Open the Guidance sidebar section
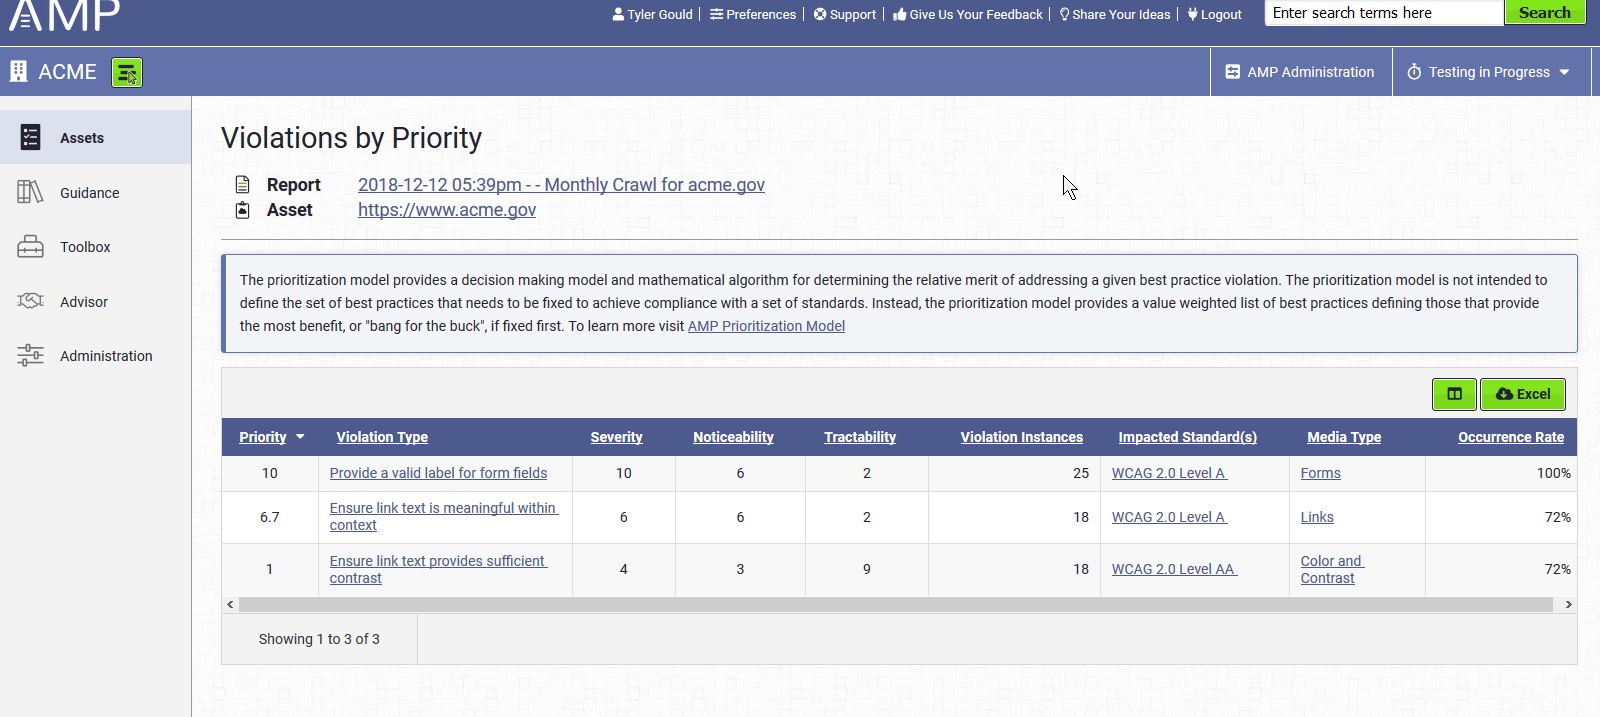1600x717 pixels. point(95,193)
